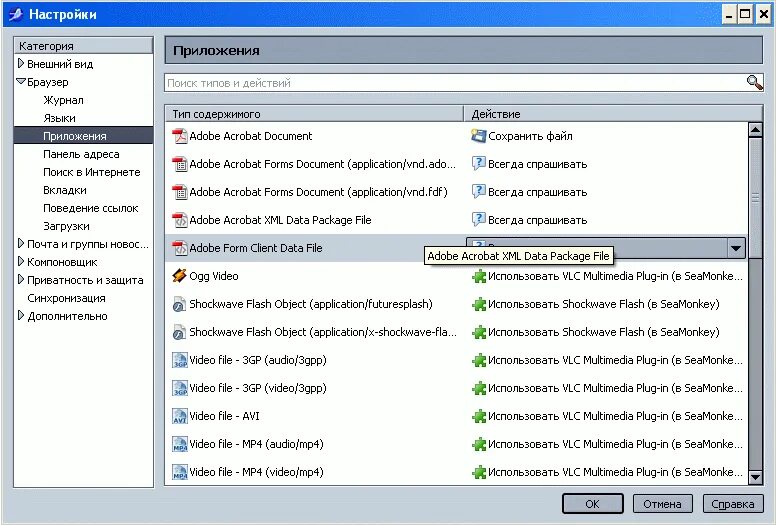This screenshot has width=776, height=525.
Task: Click the plugin icon in 3GP (audio/3gpp) row
Action: click(479, 360)
